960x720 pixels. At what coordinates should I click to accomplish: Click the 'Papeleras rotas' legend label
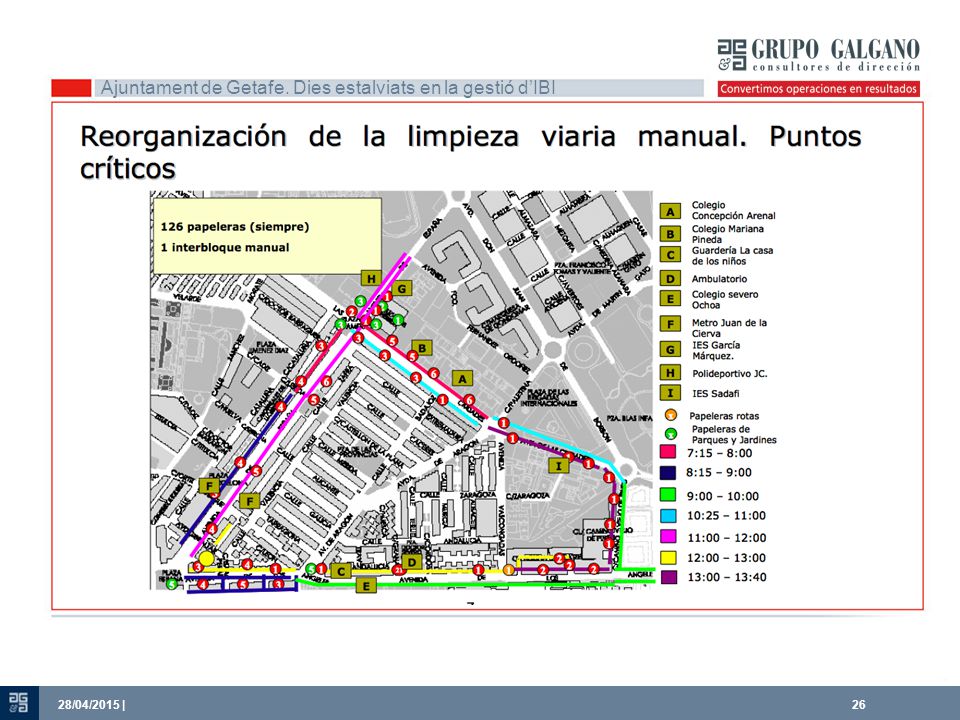[724, 416]
